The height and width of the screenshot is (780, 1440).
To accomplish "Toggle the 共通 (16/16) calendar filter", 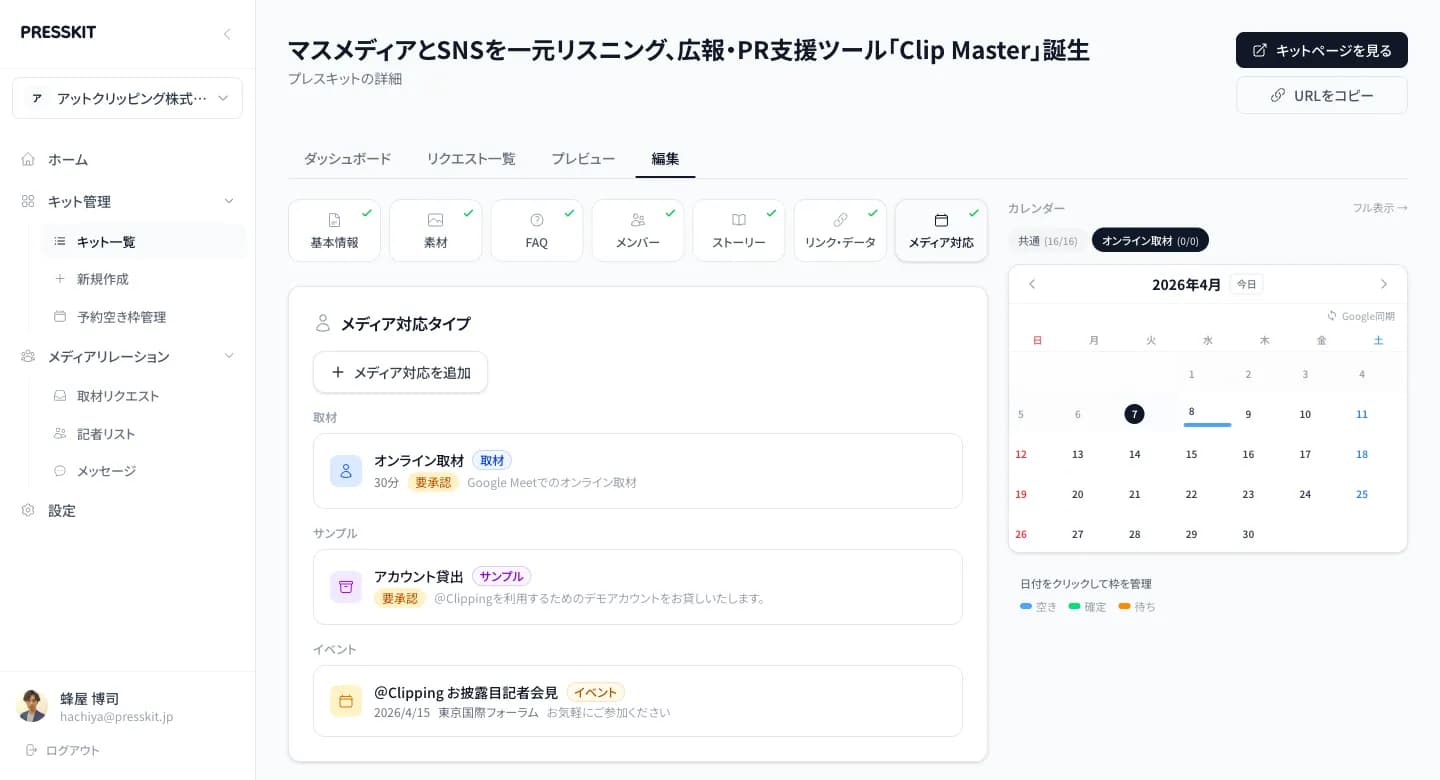I will [1048, 240].
